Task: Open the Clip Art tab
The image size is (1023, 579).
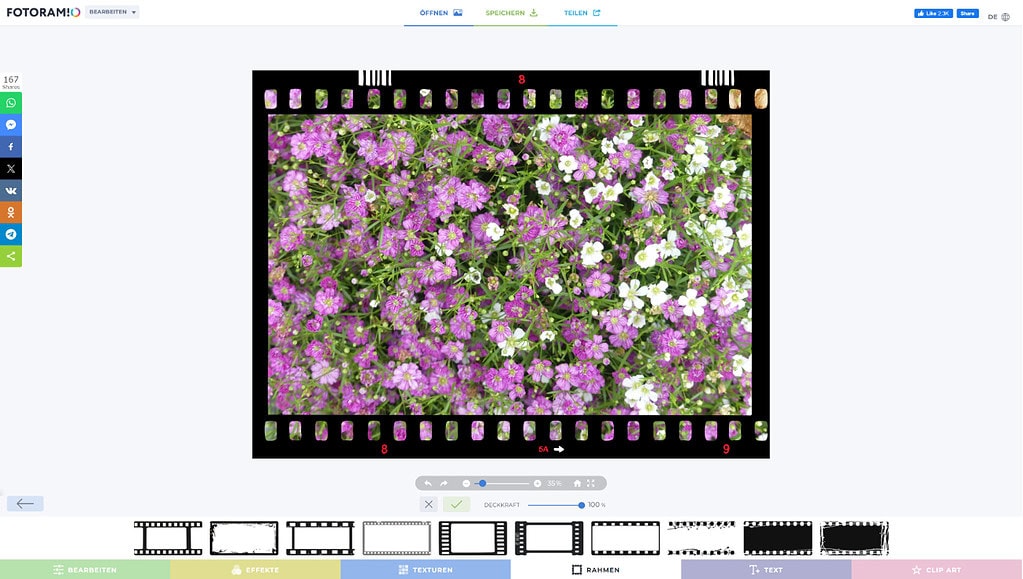Action: tap(936, 569)
